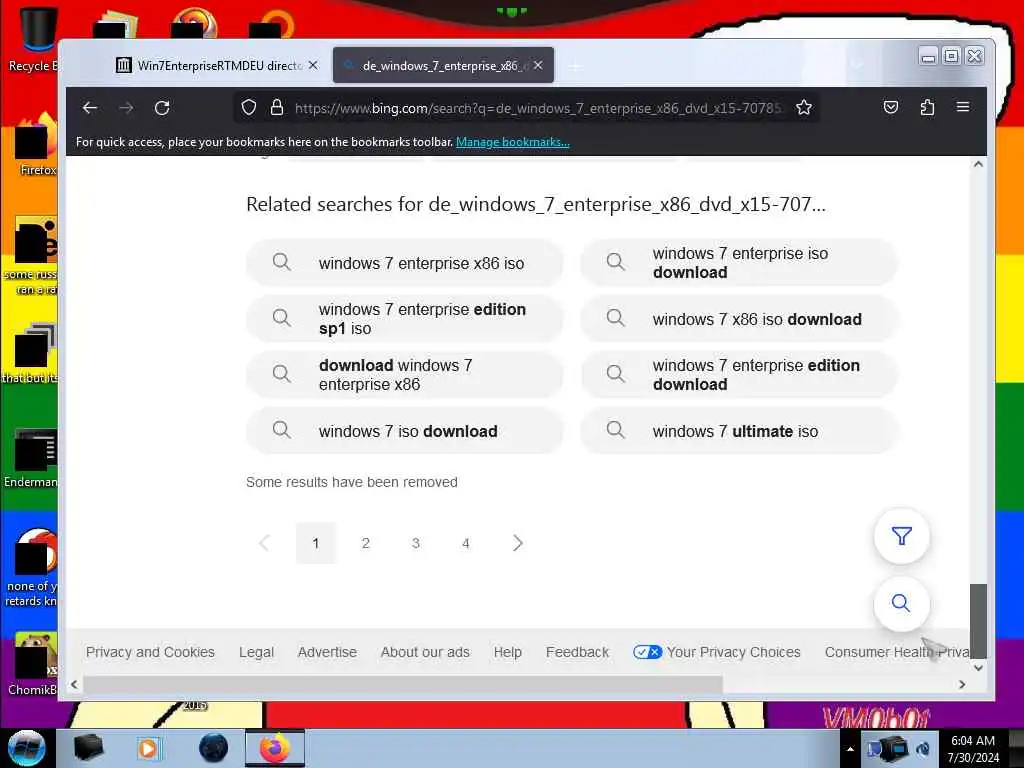Open the Advertise footer link
This screenshot has height=768, width=1024.
(x=327, y=652)
